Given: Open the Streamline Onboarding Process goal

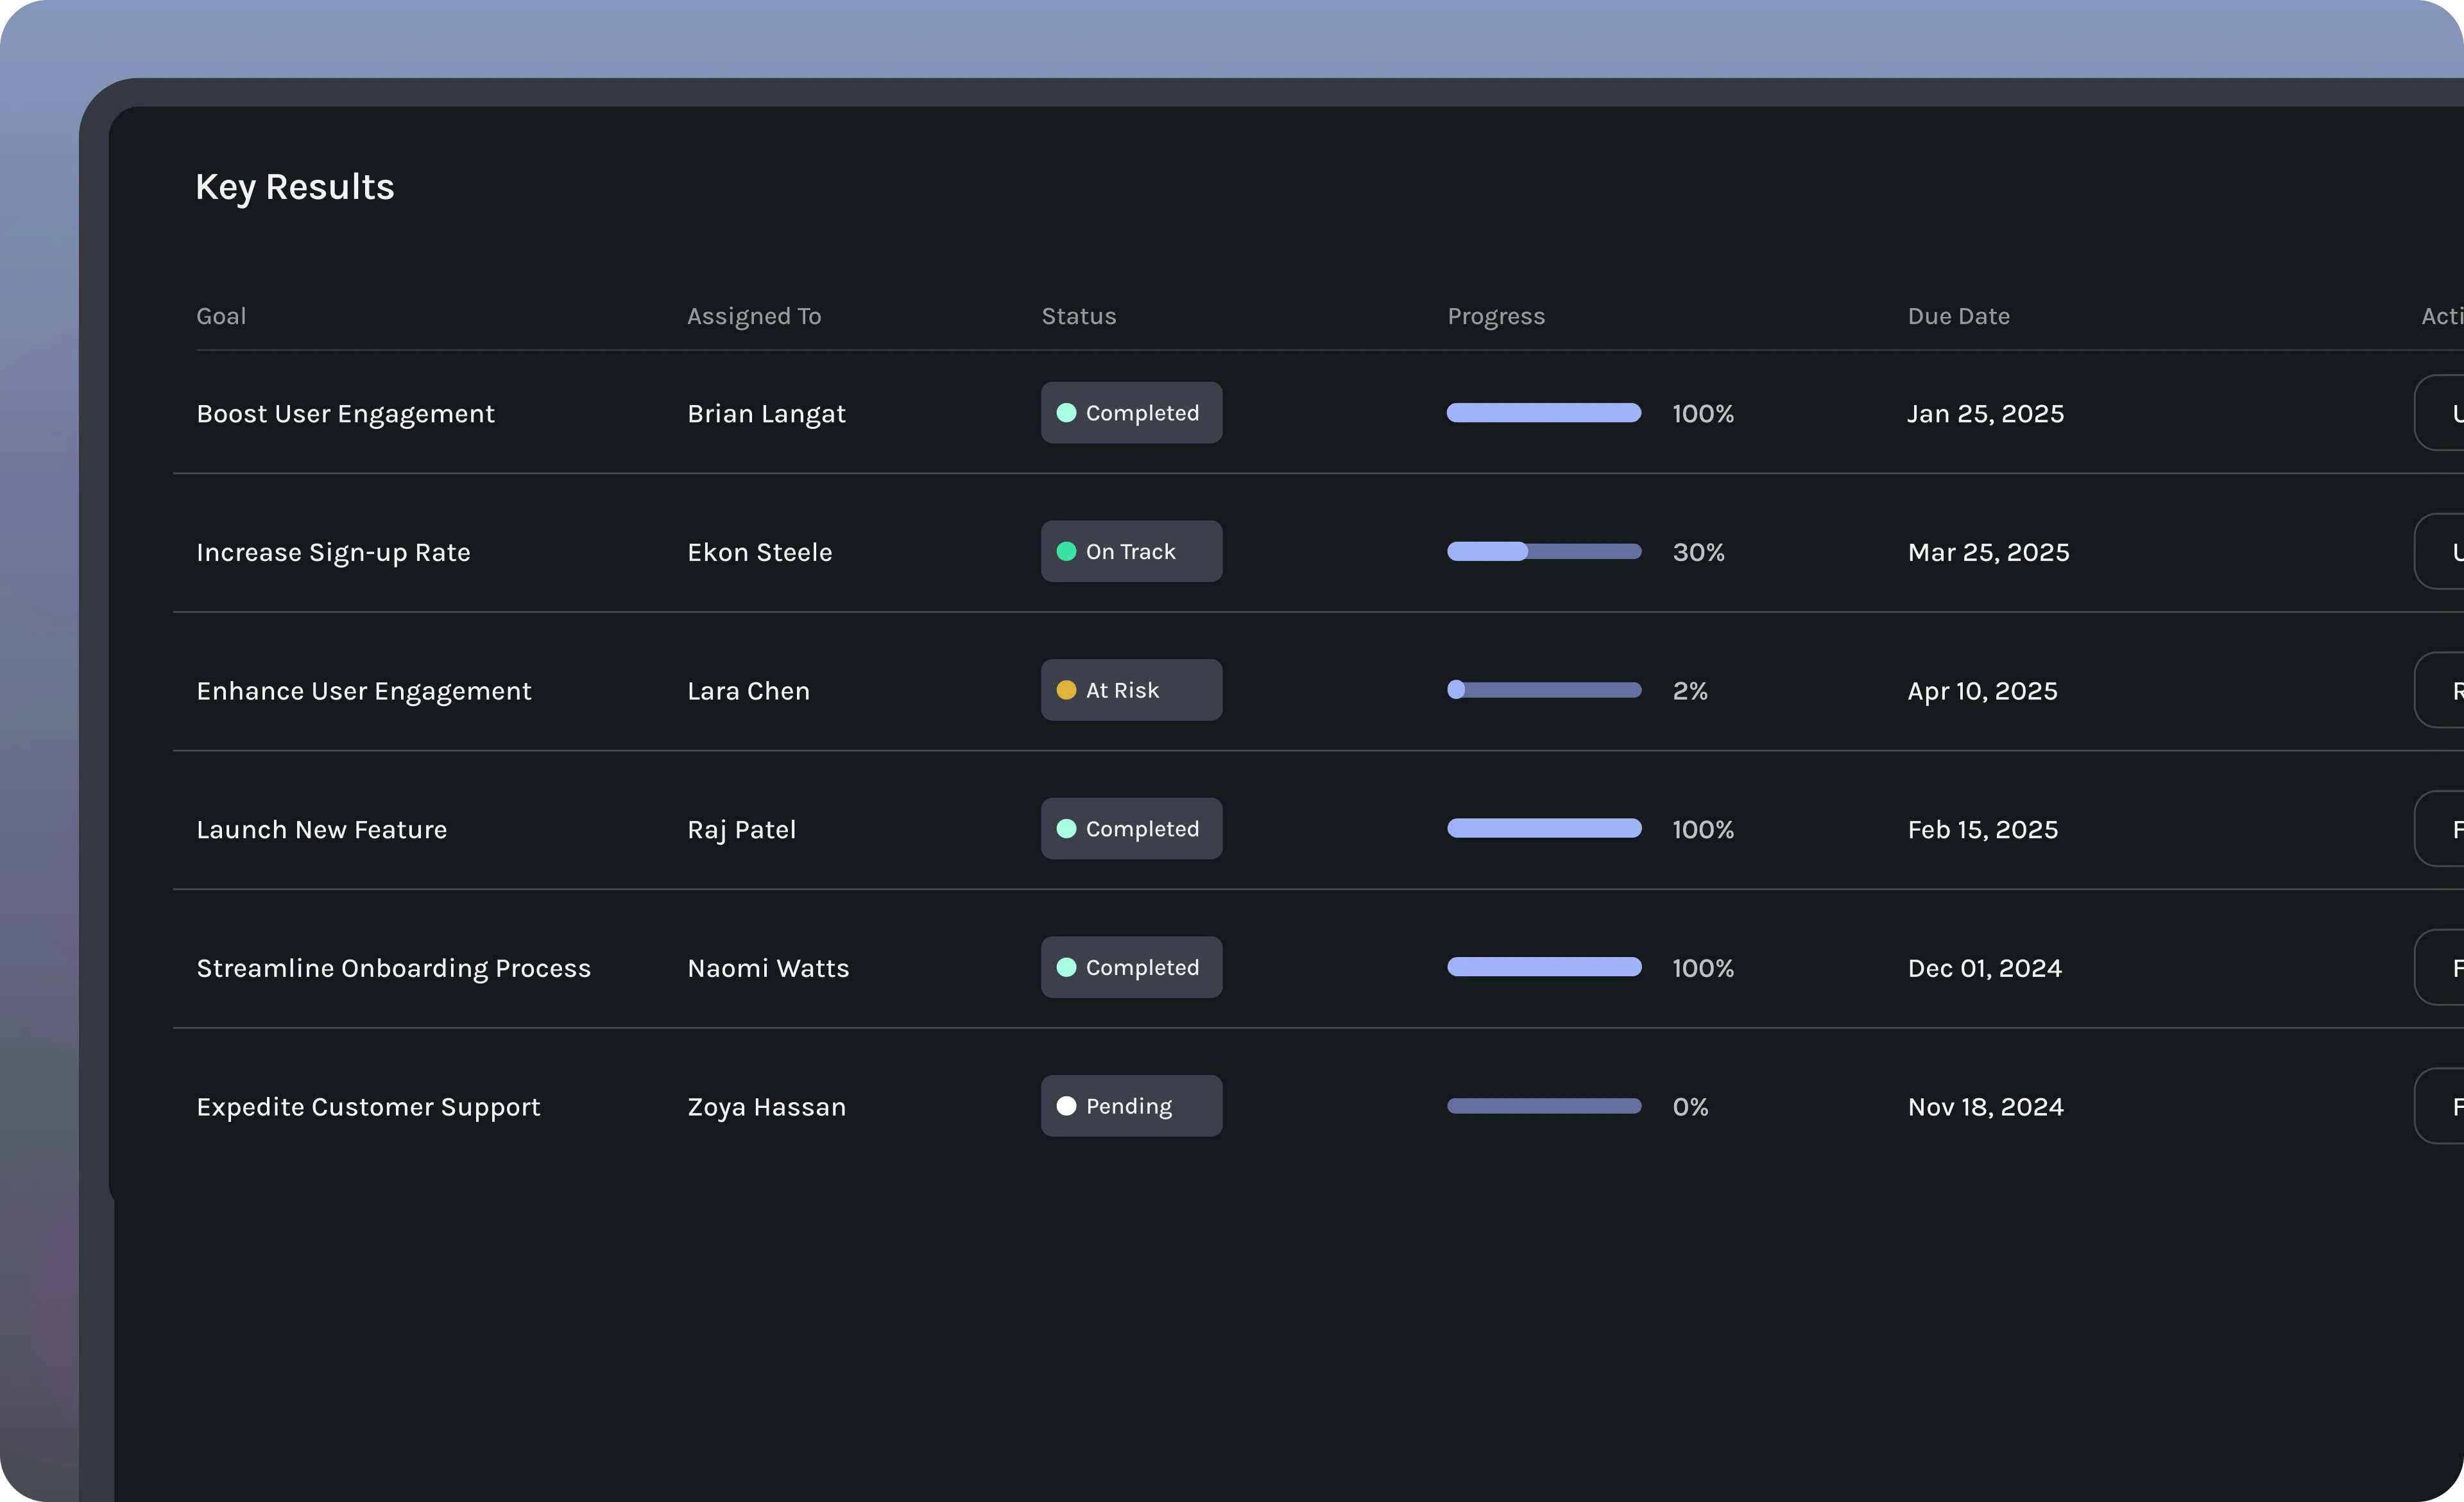Looking at the screenshot, I should 393,968.
